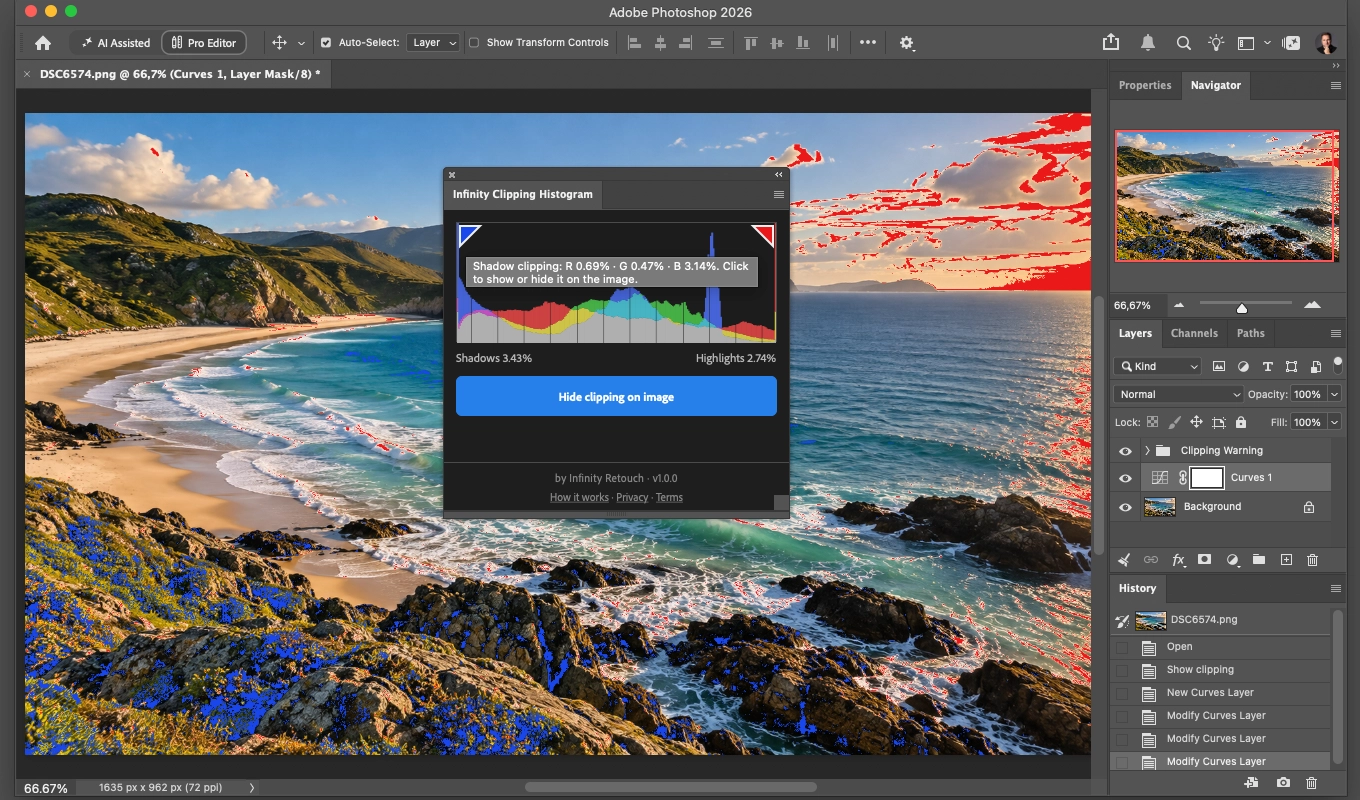Open the options bar gear settings
Viewport: 1360px width, 800px height.
point(906,43)
